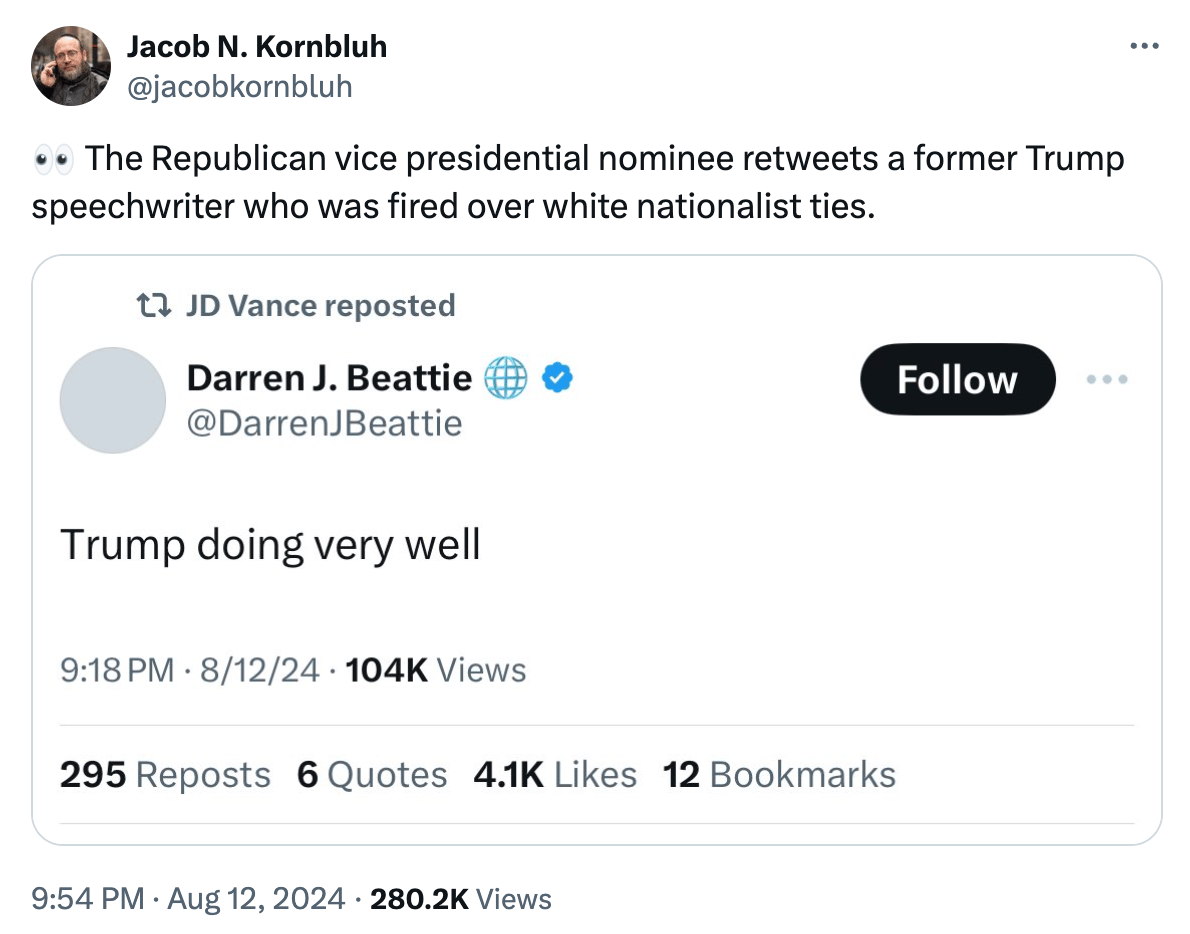Image resolution: width=1190 pixels, height=934 pixels.
Task: Select the Darren J. Beattie display name
Action: pos(329,378)
